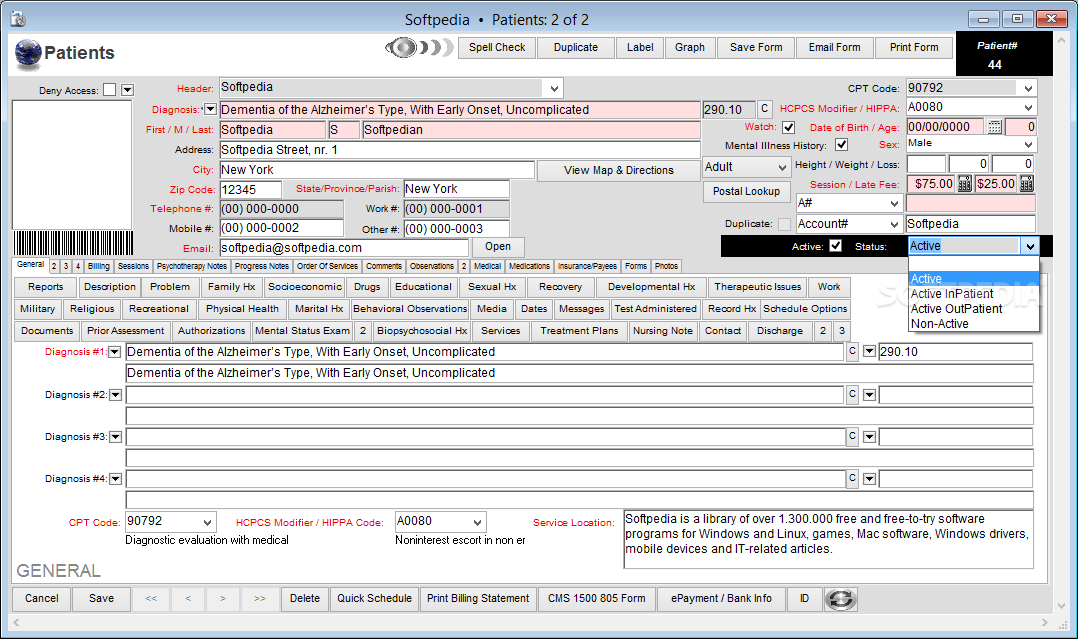Open the Header dropdown arrow
Image resolution: width=1078 pixels, height=639 pixels.
point(554,88)
